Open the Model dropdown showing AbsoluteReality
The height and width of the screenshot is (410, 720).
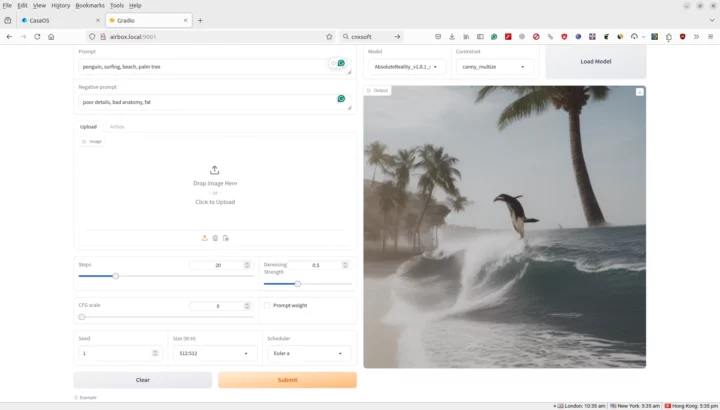(x=406, y=67)
